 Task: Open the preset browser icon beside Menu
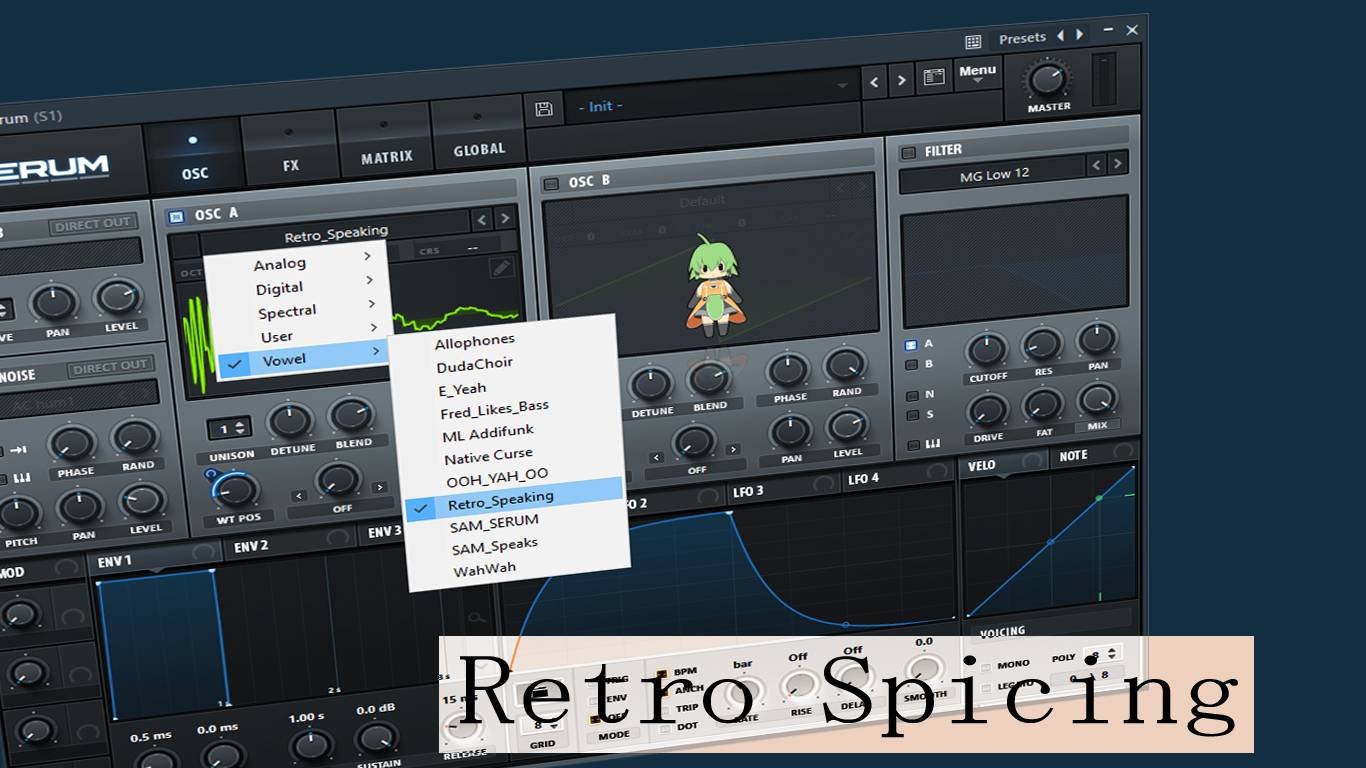(935, 77)
